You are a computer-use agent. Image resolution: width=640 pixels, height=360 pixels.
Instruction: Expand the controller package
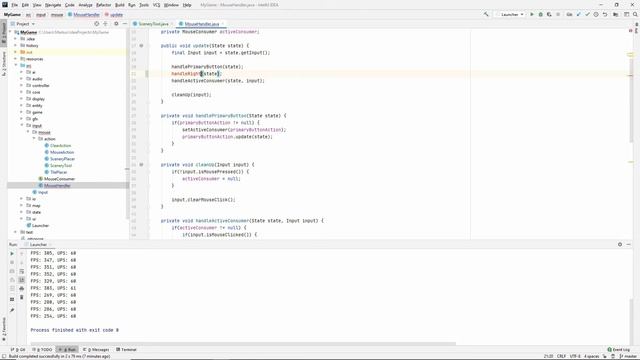[22, 85]
